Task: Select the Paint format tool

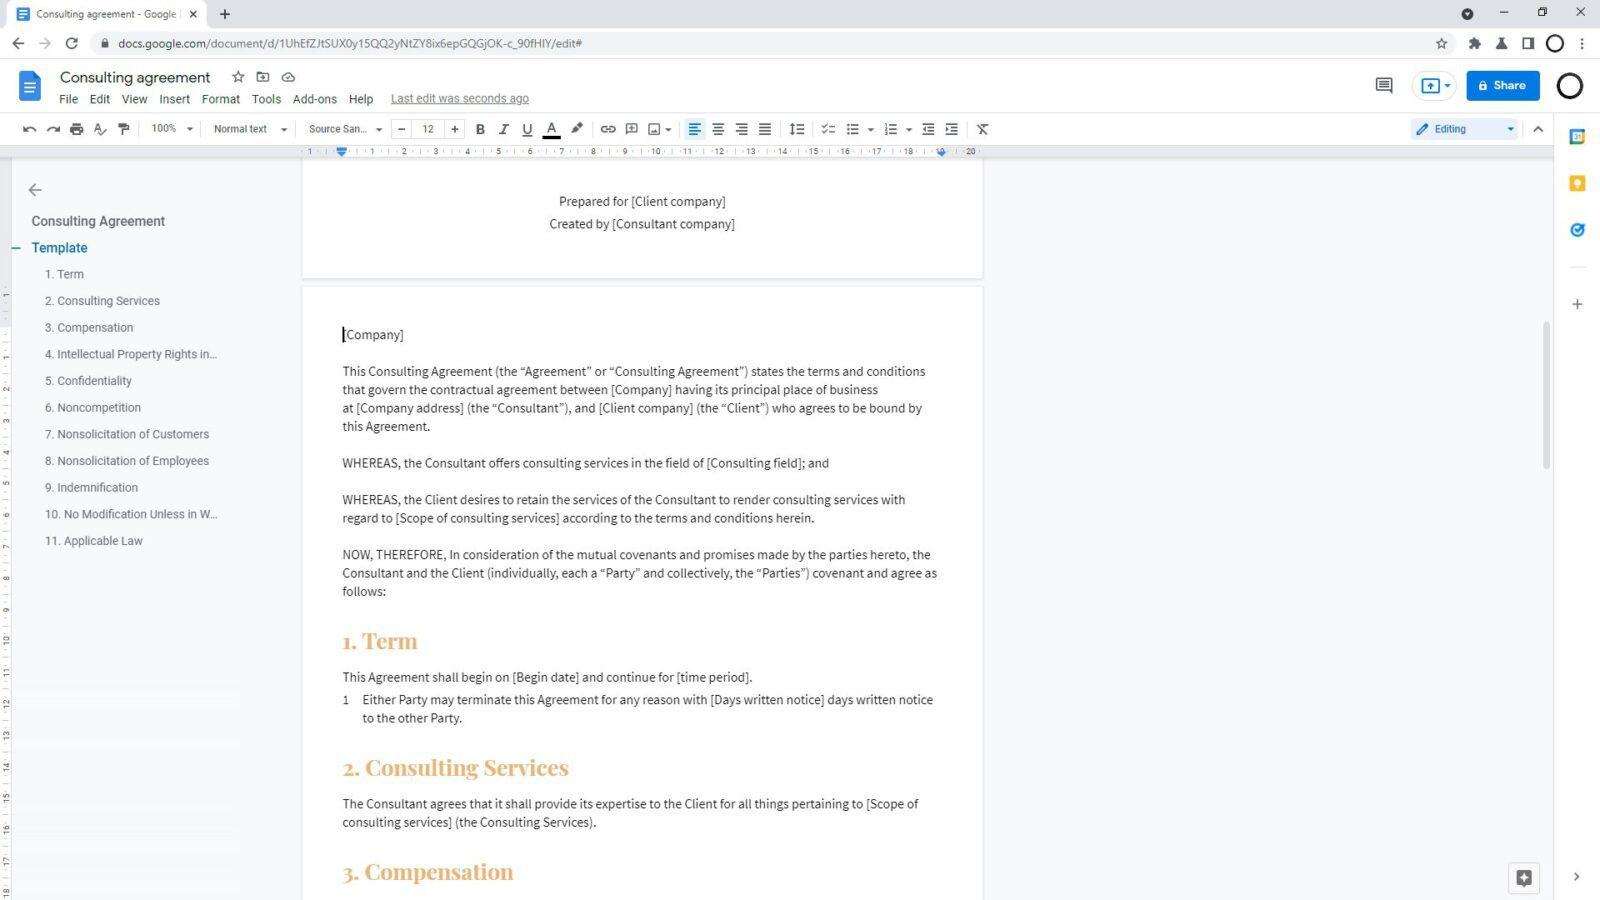Action: [123, 128]
